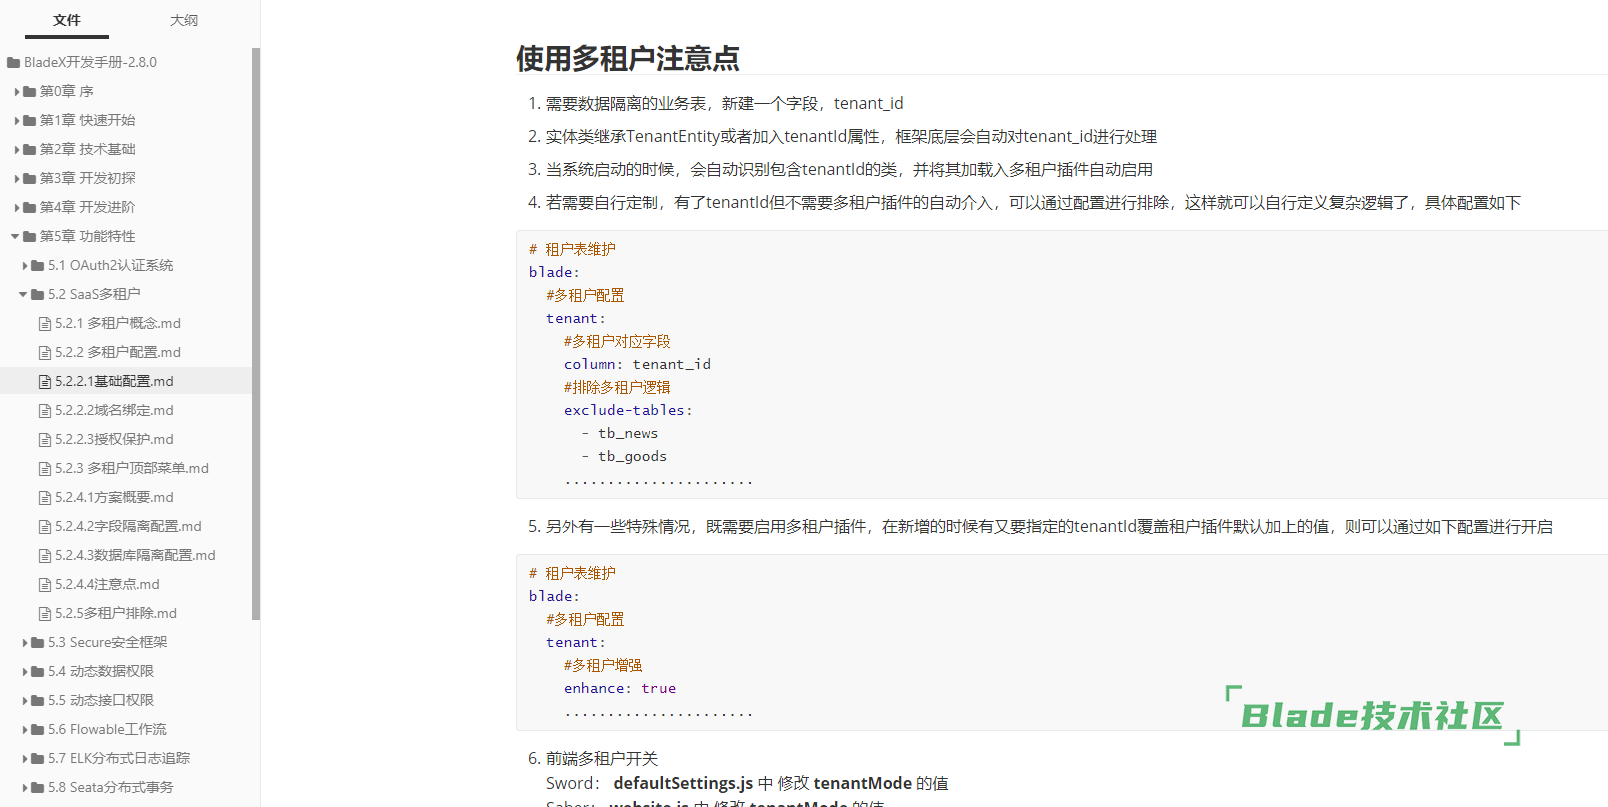The width and height of the screenshot is (1608, 807).
Task: Click code line column: tenant_id
Action: point(637,364)
